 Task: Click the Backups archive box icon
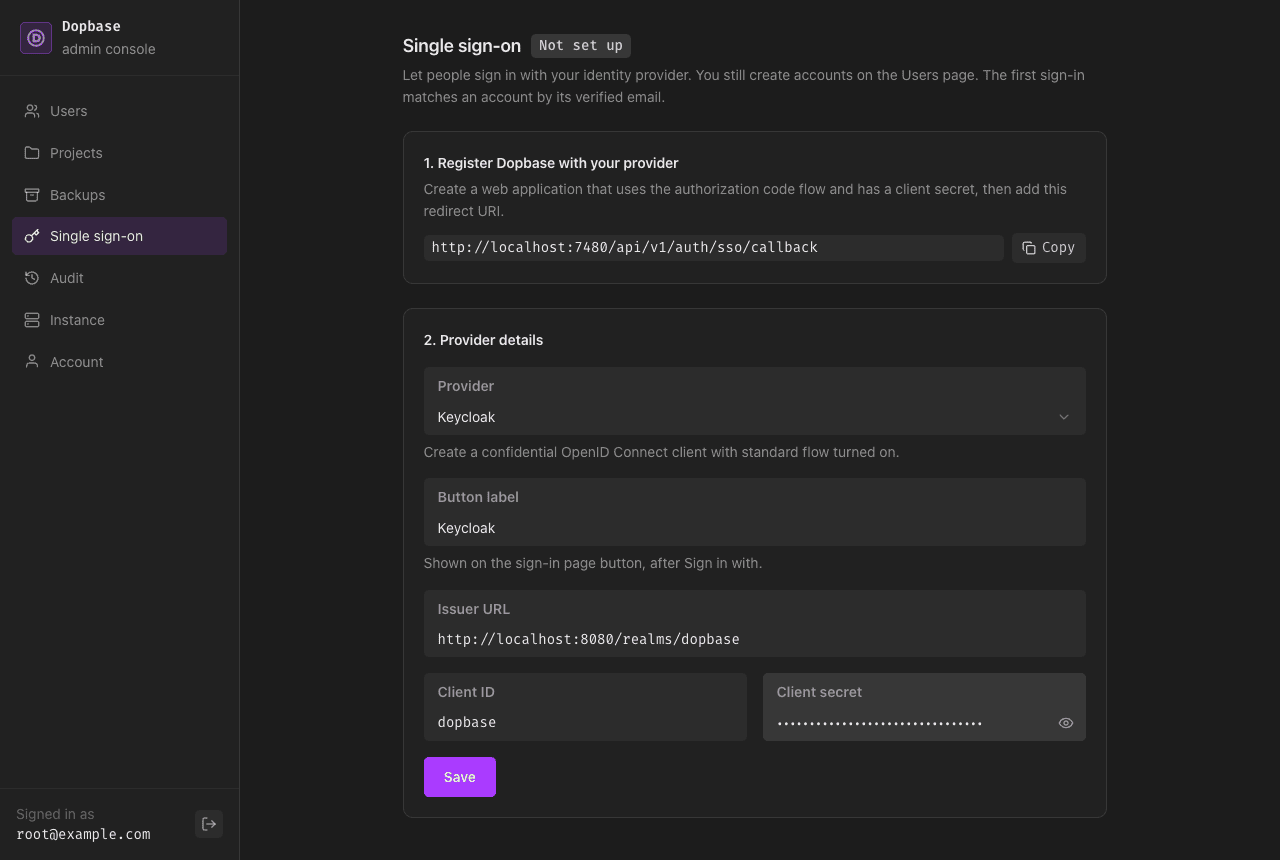click(x=32, y=195)
